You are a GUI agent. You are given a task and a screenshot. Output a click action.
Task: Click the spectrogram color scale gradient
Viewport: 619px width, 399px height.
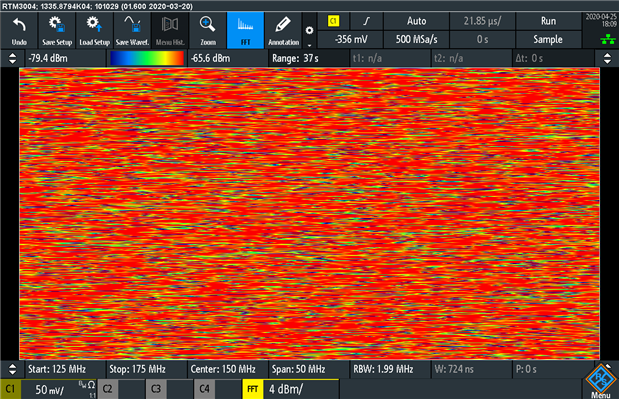(147, 58)
